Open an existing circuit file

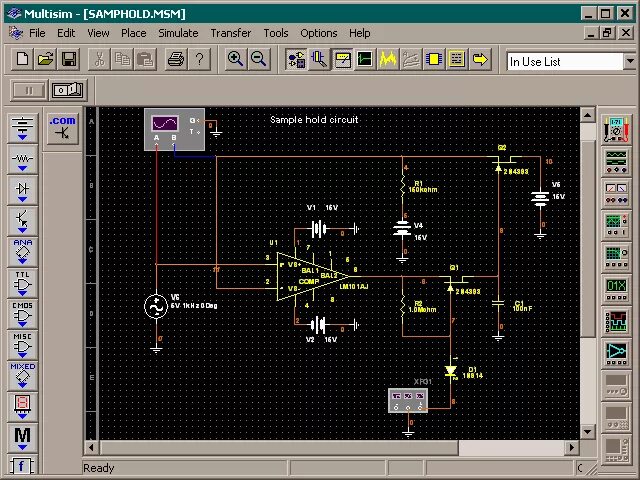46,60
